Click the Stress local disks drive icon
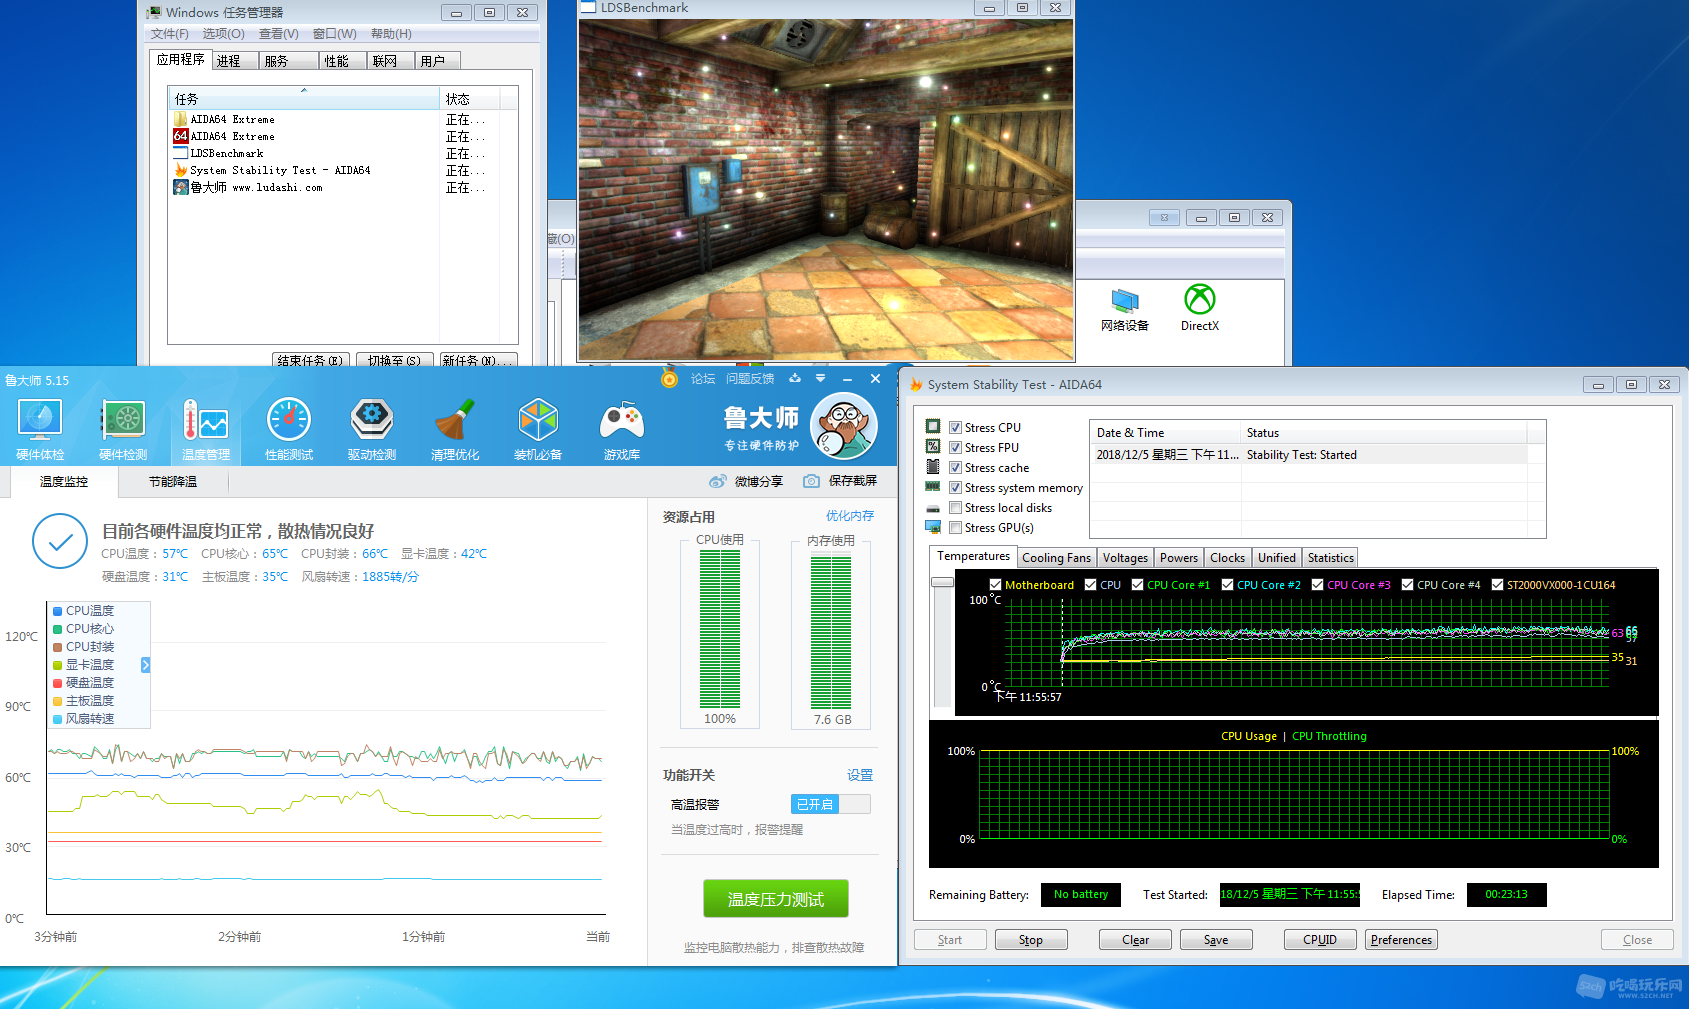This screenshot has width=1689, height=1009. coord(933,508)
